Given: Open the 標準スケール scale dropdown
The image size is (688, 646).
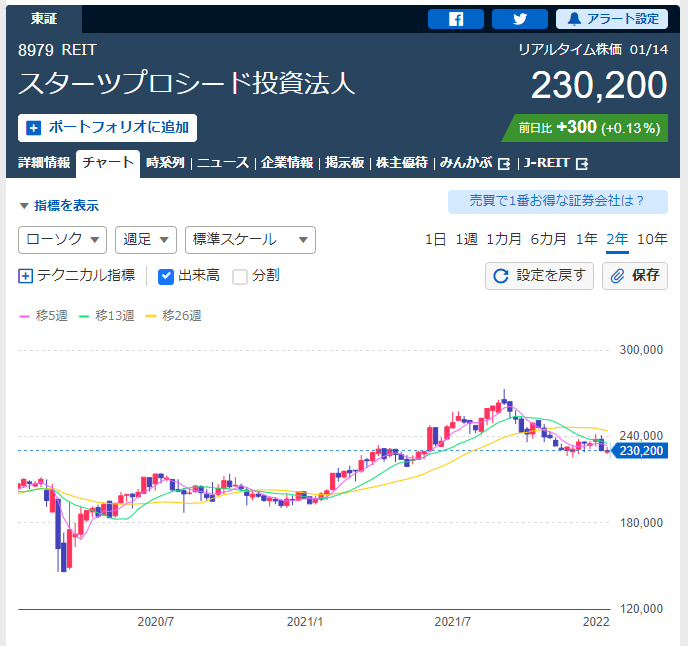Looking at the screenshot, I should [250, 240].
